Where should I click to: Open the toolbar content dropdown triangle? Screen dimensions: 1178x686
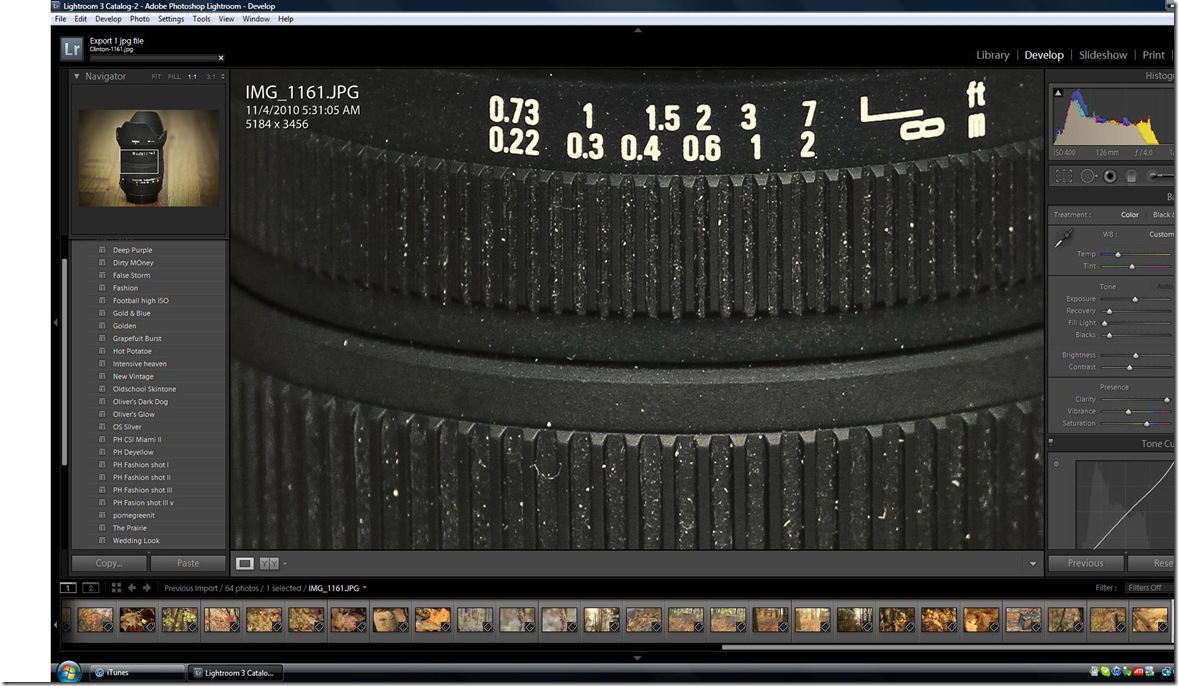pos(1032,564)
